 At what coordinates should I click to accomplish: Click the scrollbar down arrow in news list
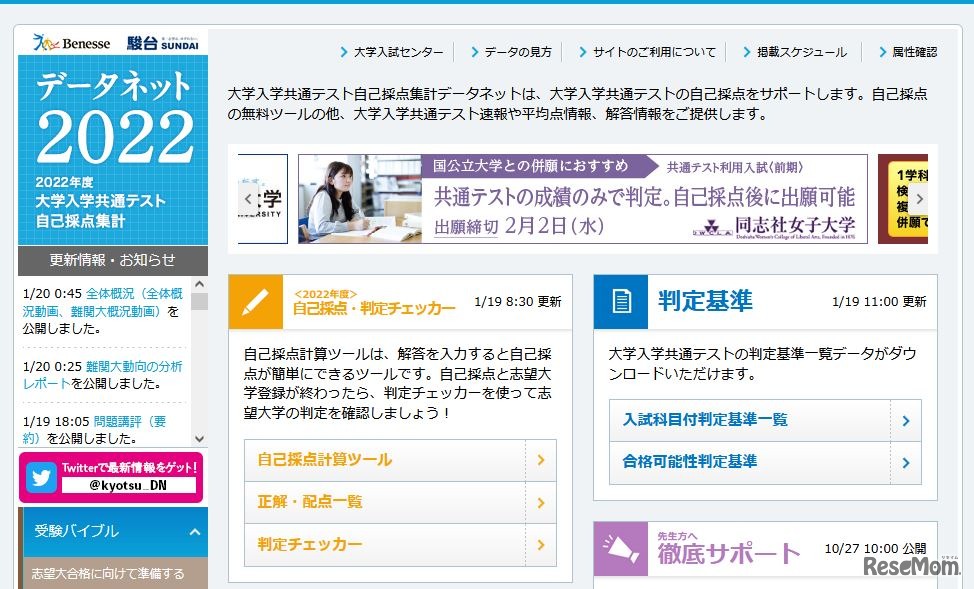tap(199, 439)
